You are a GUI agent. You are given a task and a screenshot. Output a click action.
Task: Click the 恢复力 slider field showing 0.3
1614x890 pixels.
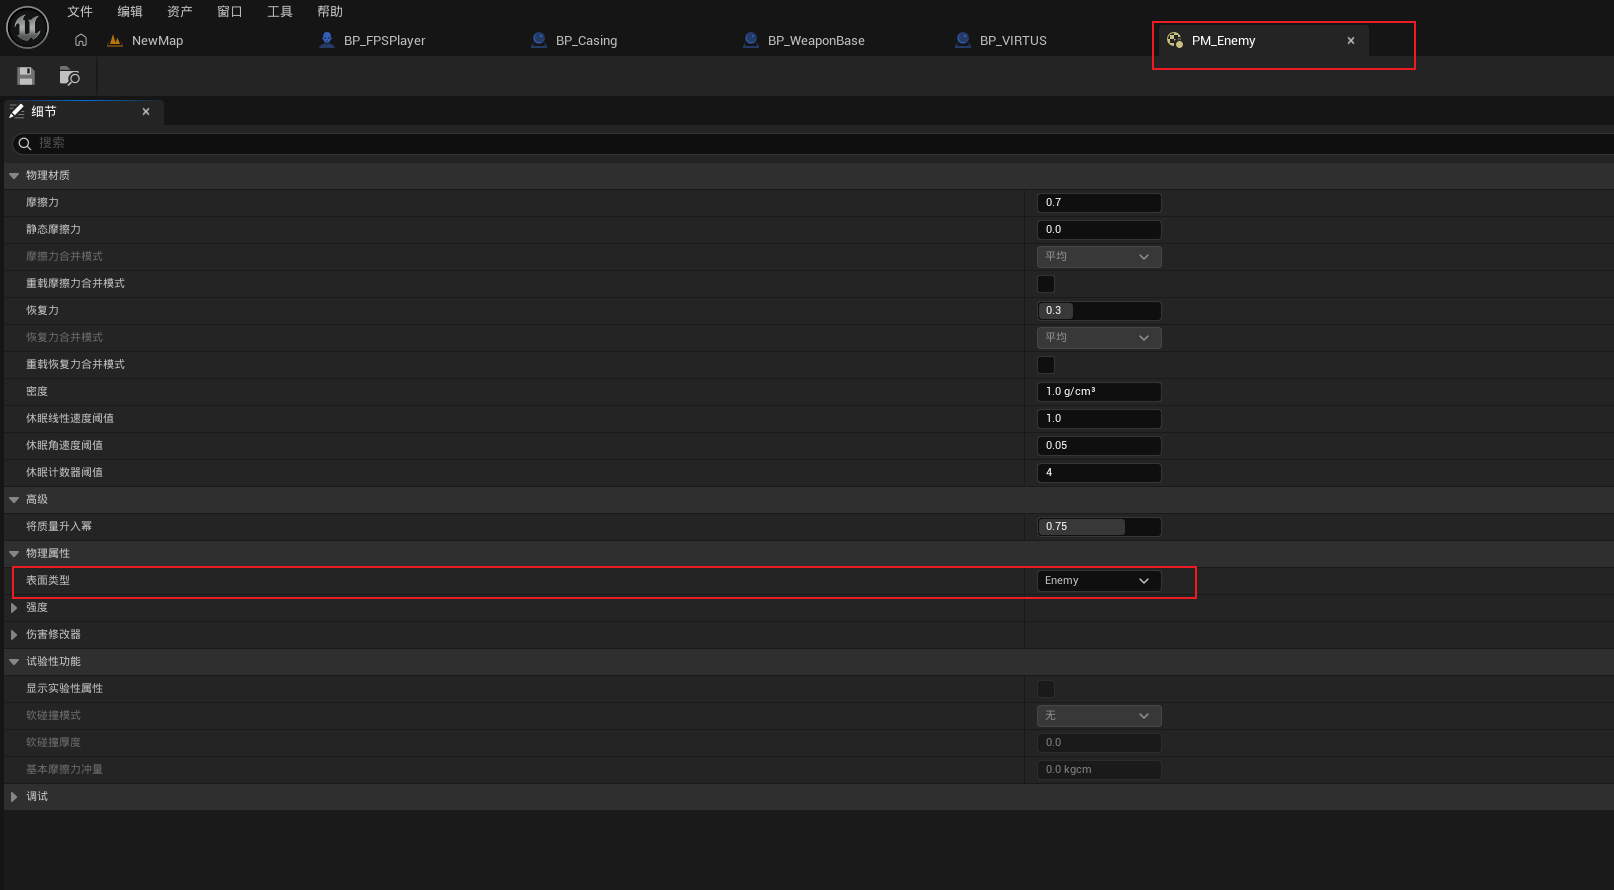pyautogui.click(x=1099, y=311)
